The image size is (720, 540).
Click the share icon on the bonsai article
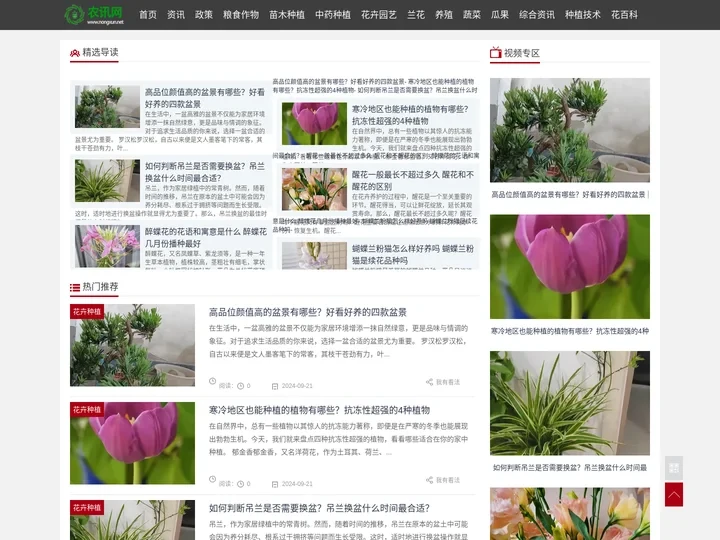click(429, 382)
